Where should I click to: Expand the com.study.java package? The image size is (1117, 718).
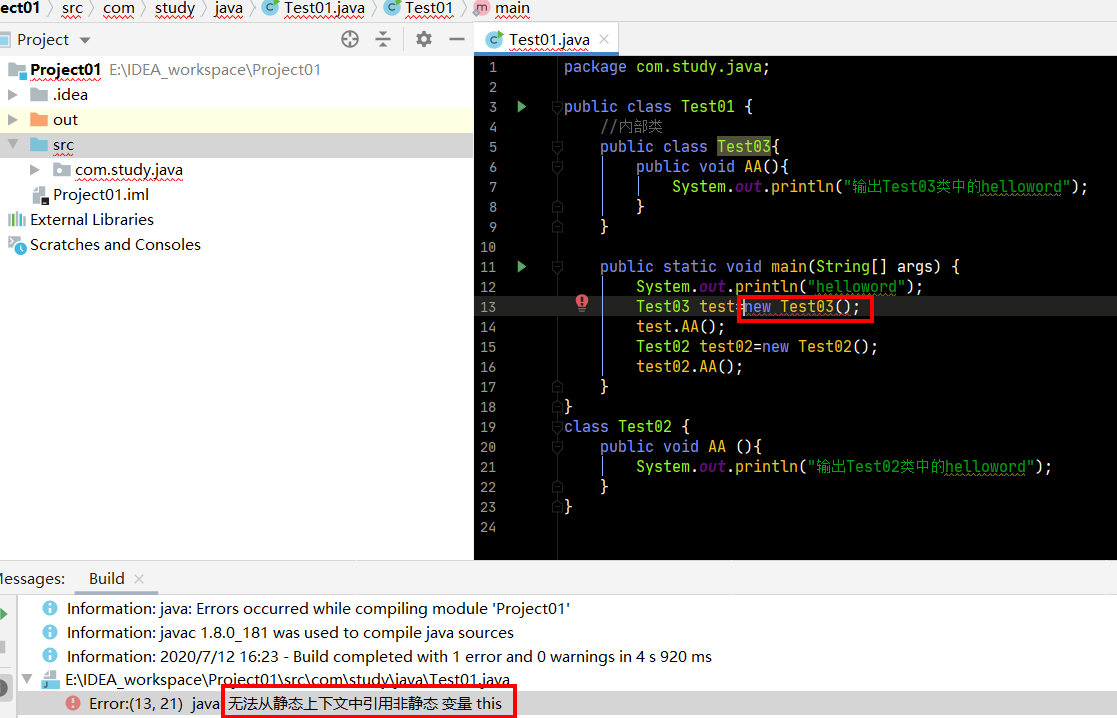coord(34,170)
